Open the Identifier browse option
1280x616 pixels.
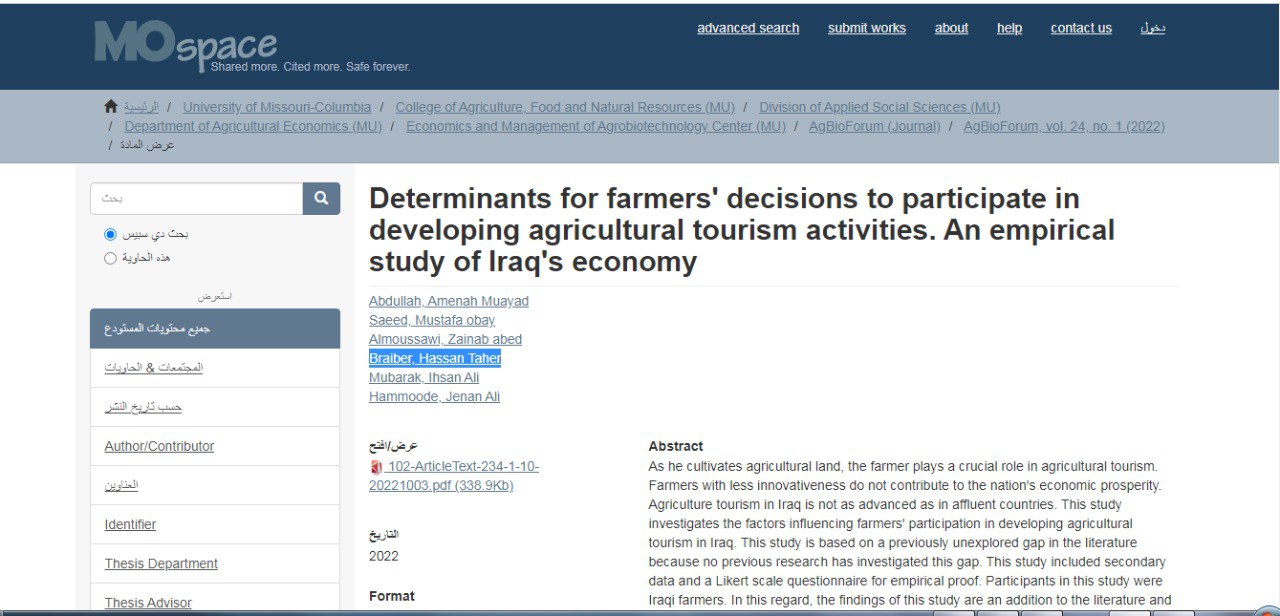(130, 524)
